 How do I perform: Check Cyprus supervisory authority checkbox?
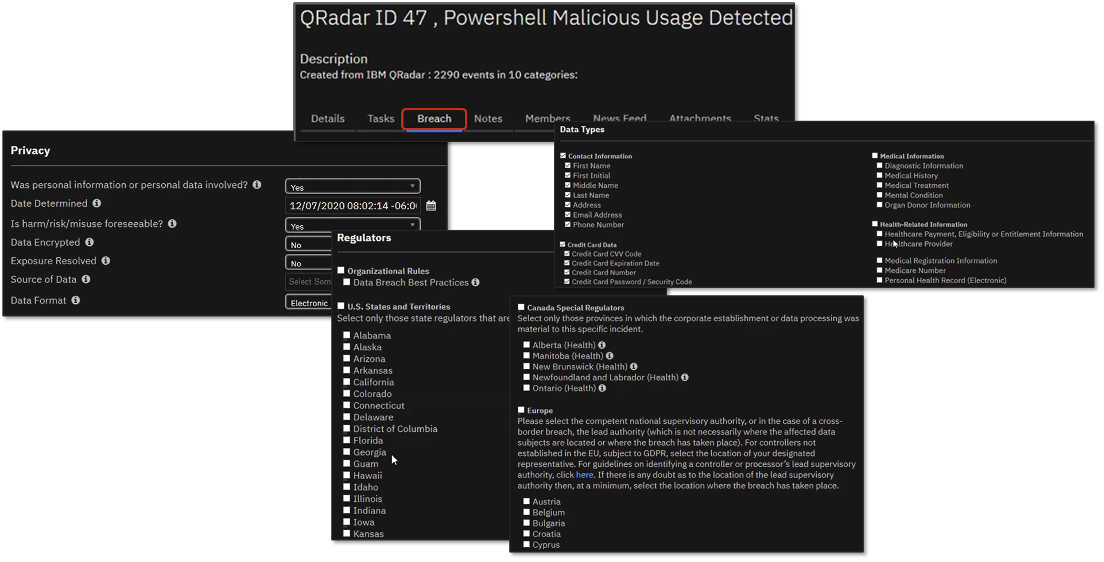[526, 544]
